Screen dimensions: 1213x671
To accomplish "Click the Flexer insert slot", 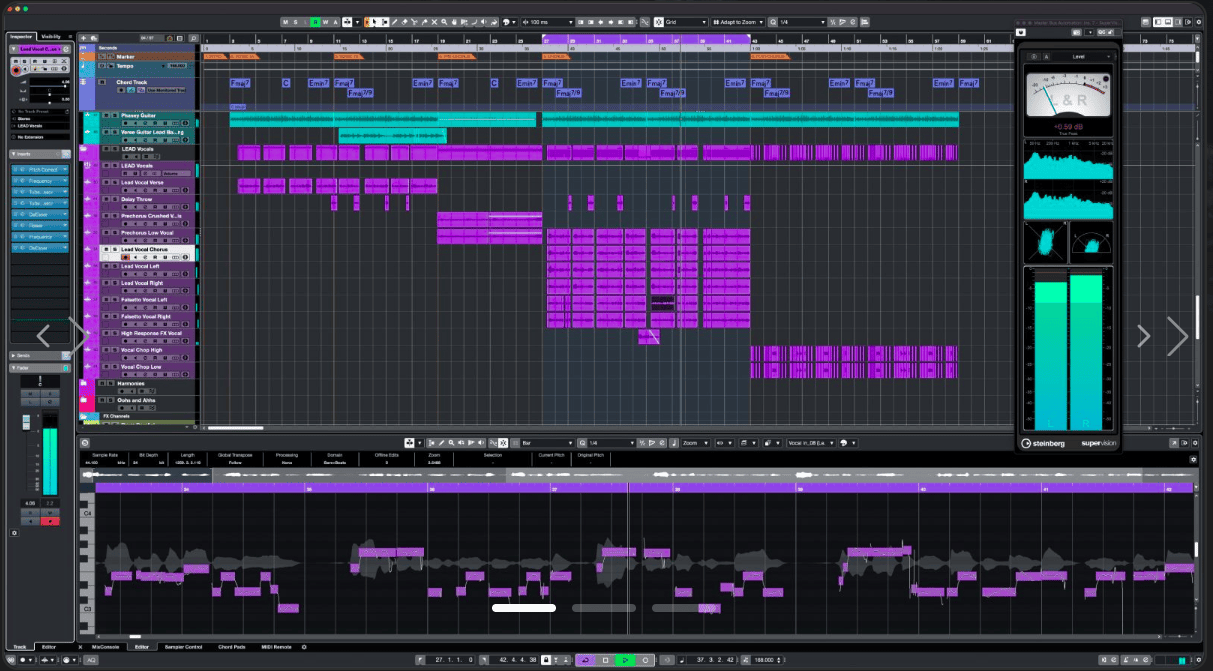I will 40,225.
